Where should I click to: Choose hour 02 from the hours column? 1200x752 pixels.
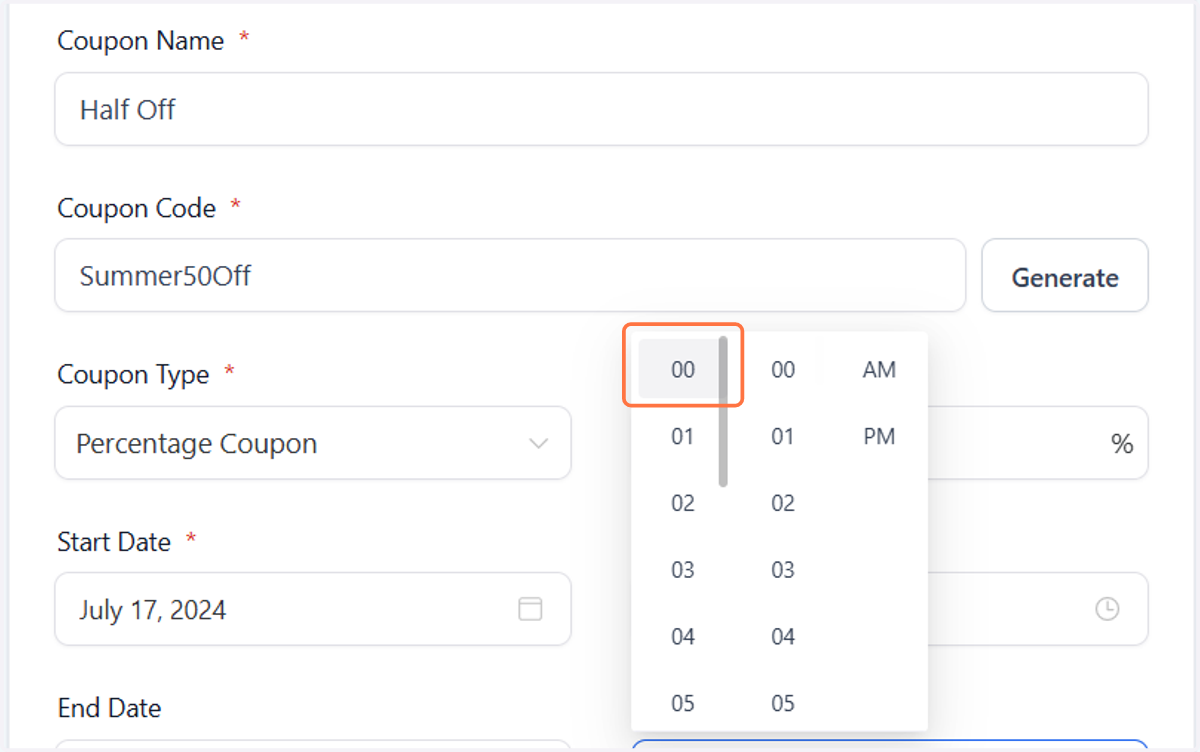[x=682, y=503]
